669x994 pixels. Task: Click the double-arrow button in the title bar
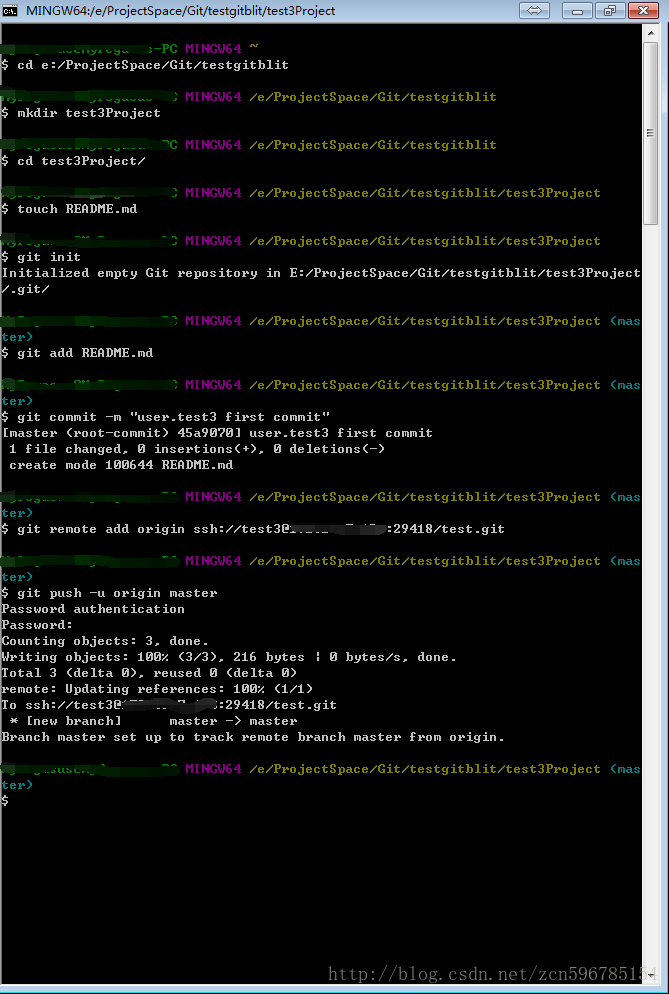click(534, 11)
